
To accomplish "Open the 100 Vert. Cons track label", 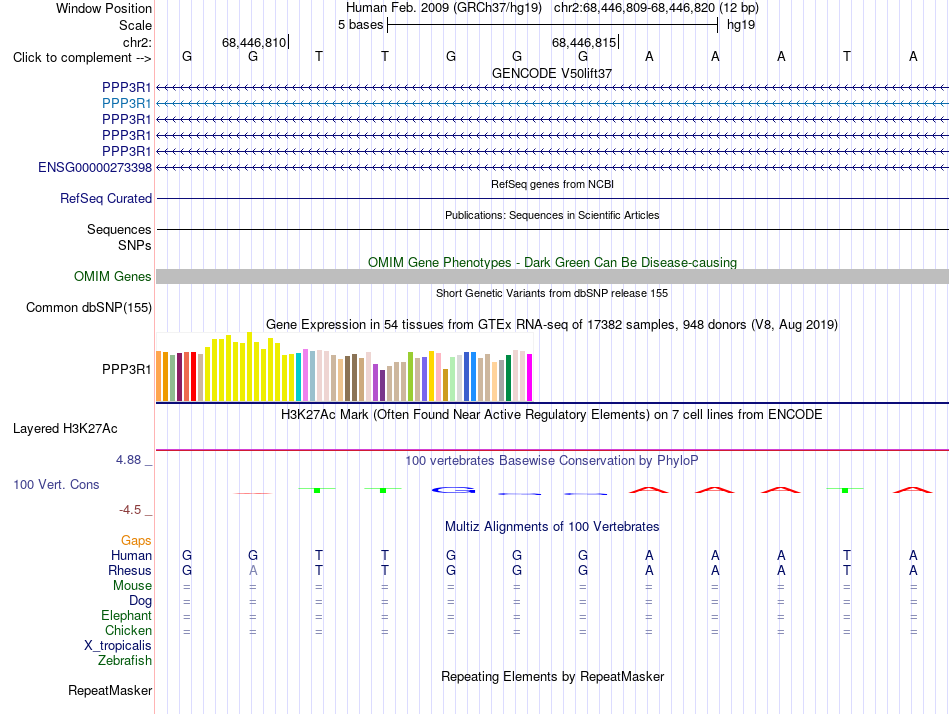I will click(56, 484).
